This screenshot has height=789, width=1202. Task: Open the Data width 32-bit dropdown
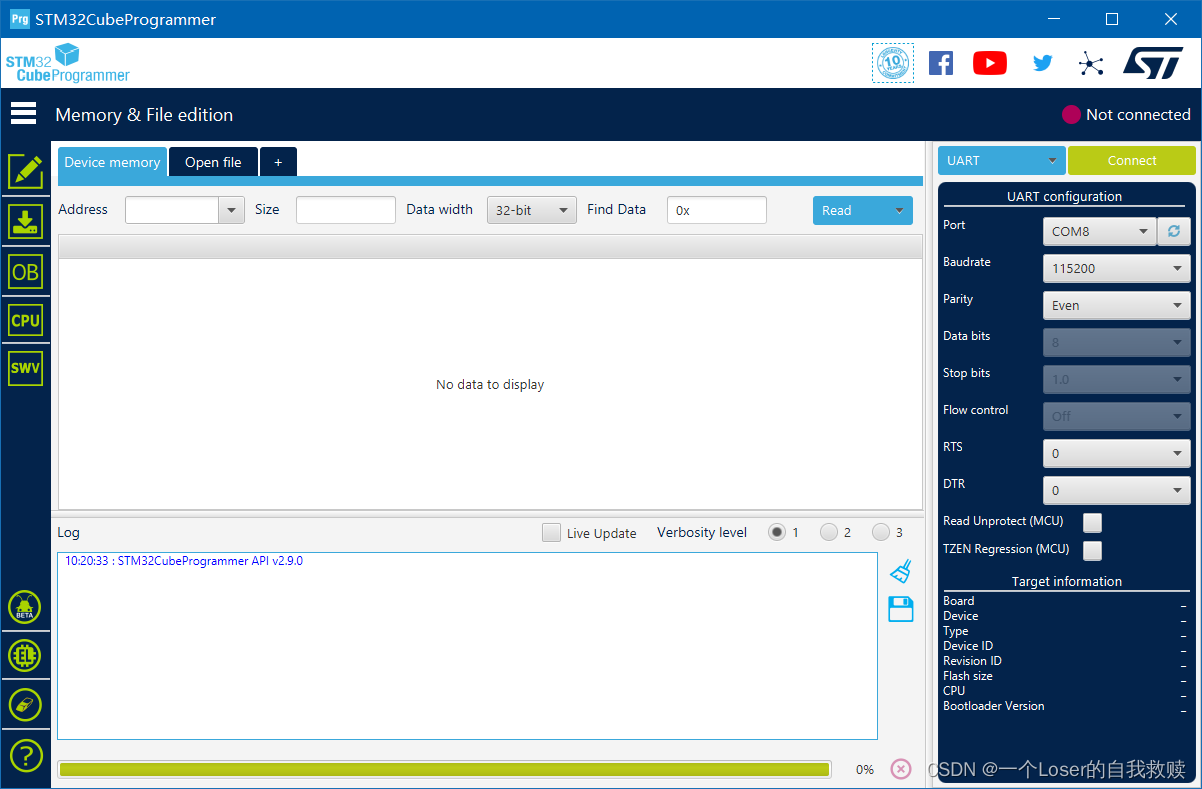[x=532, y=210]
